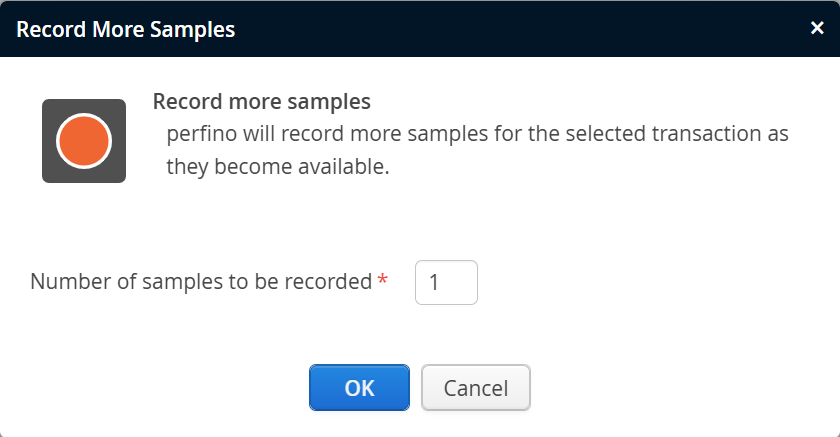Viewport: 840px width, 437px height.
Task: Click the "they become available." description line
Action: coord(277,167)
